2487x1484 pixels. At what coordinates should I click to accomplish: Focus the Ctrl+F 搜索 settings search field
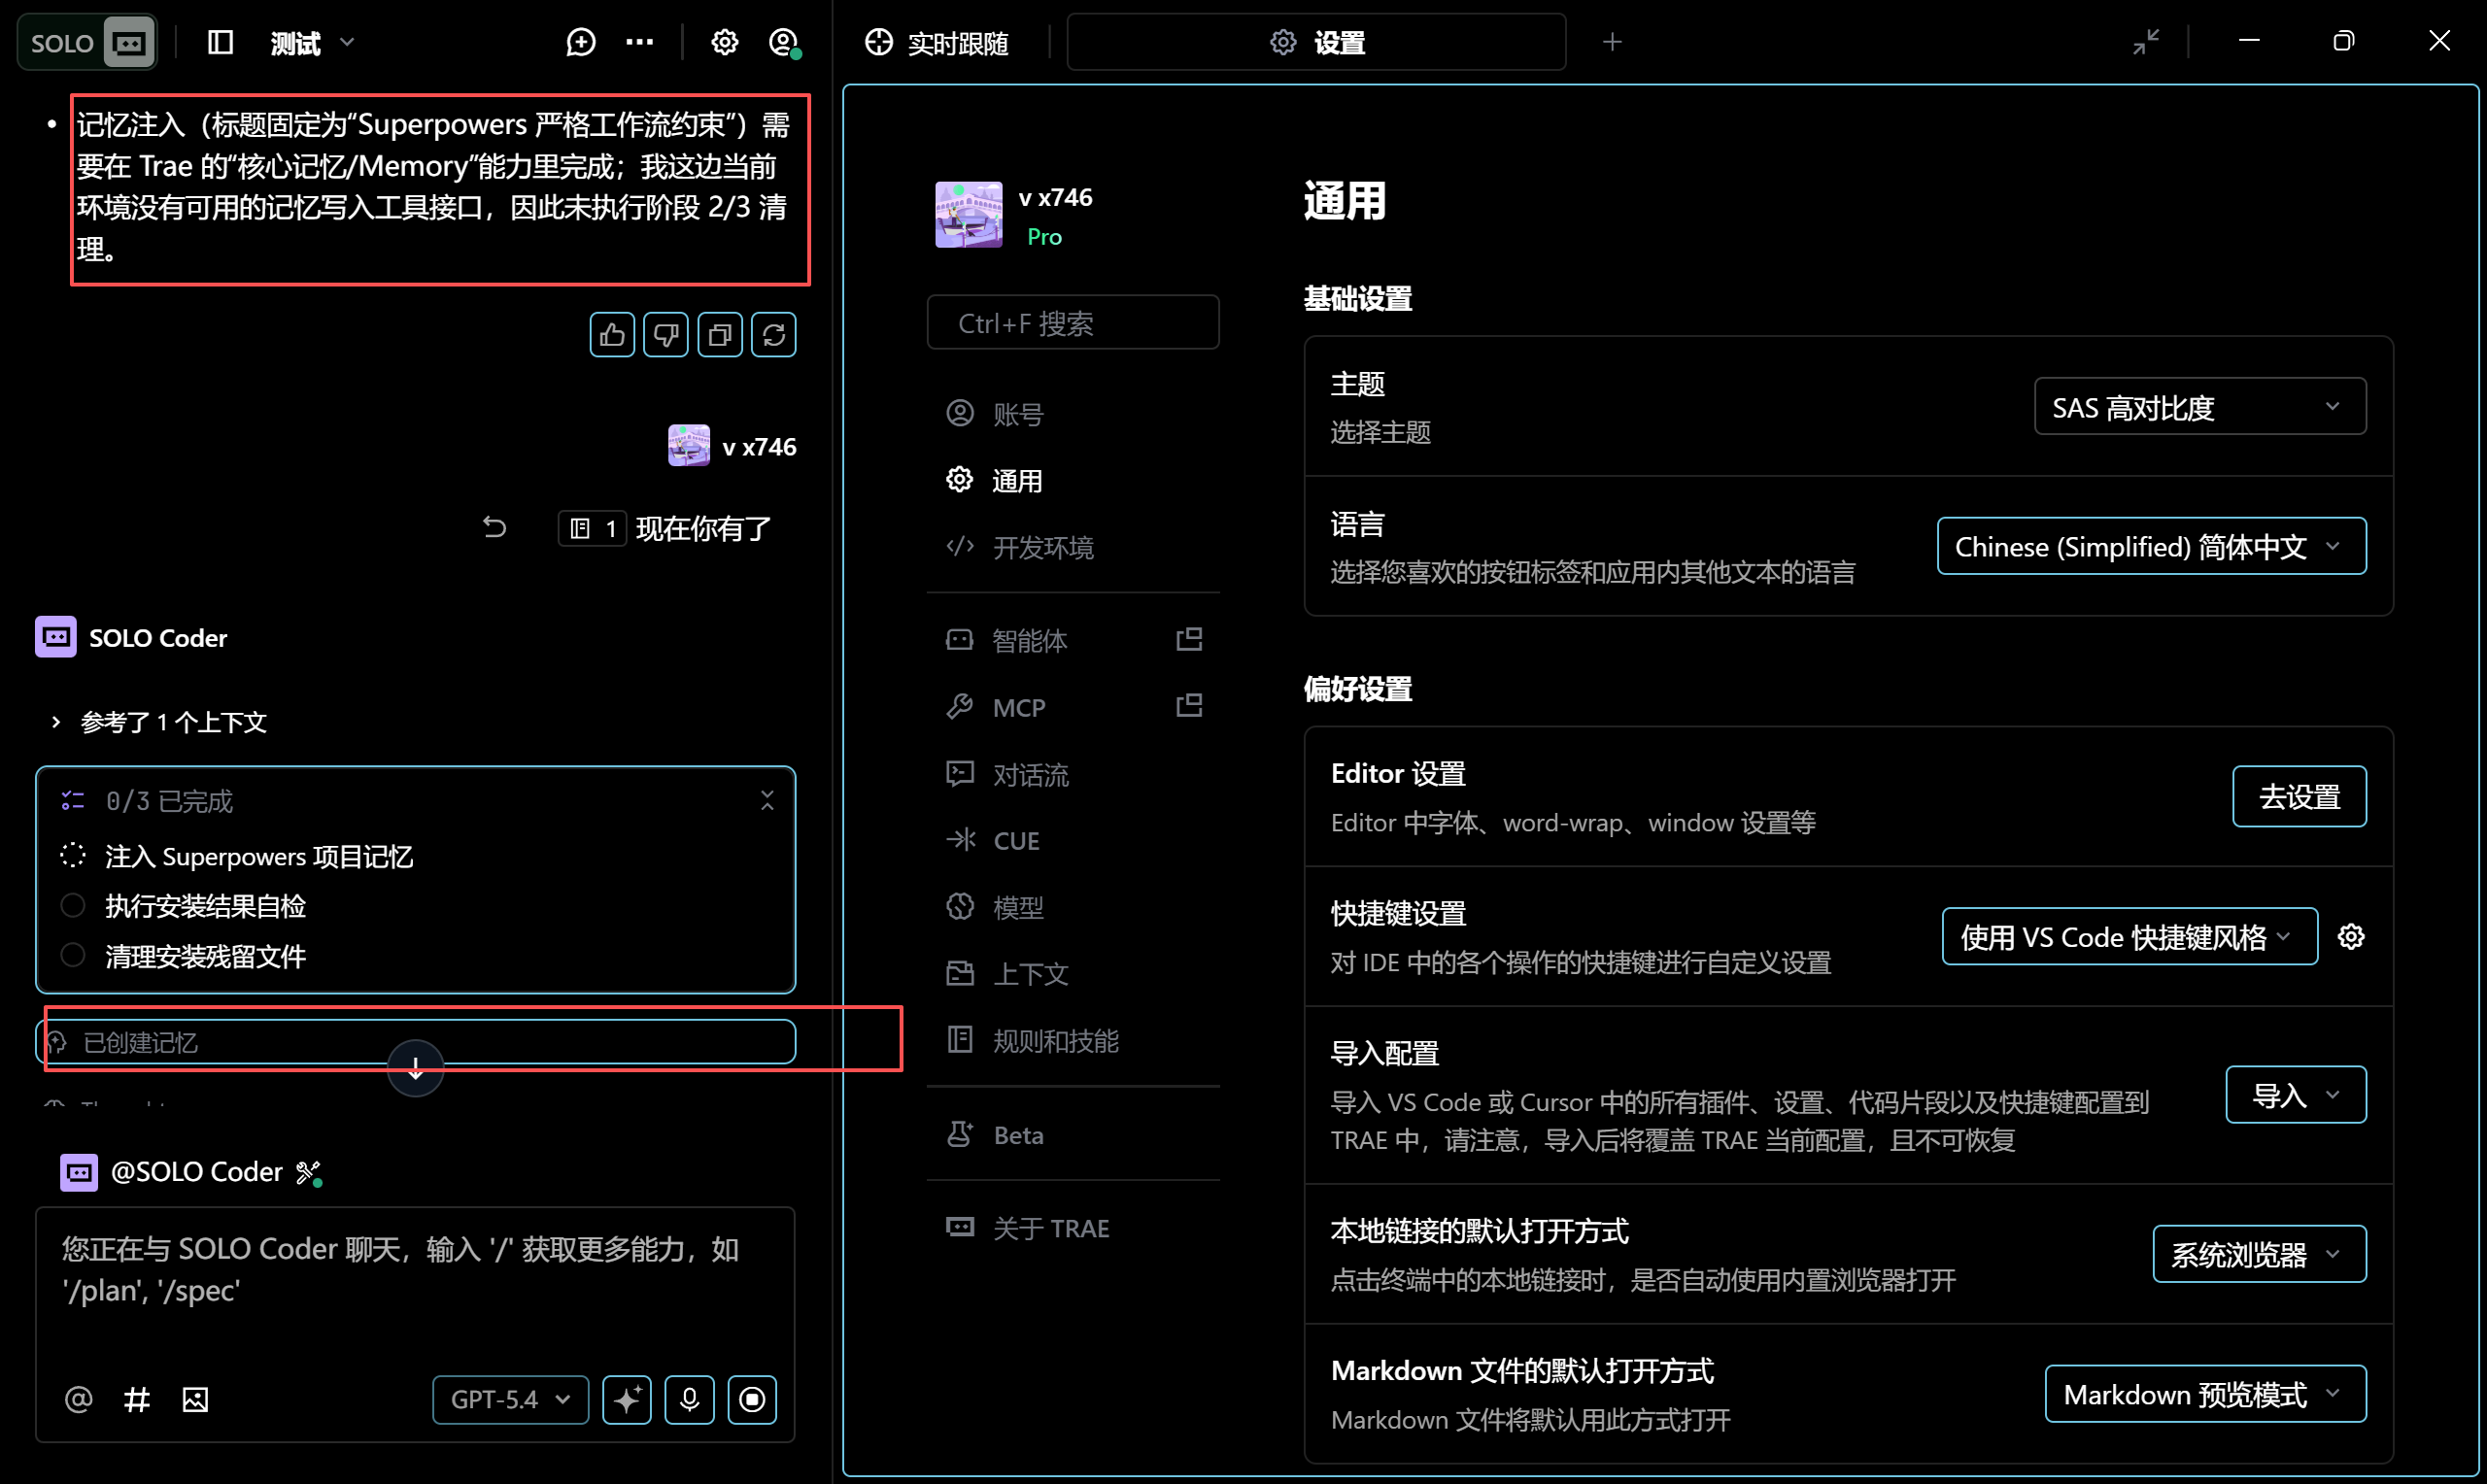coord(1073,323)
